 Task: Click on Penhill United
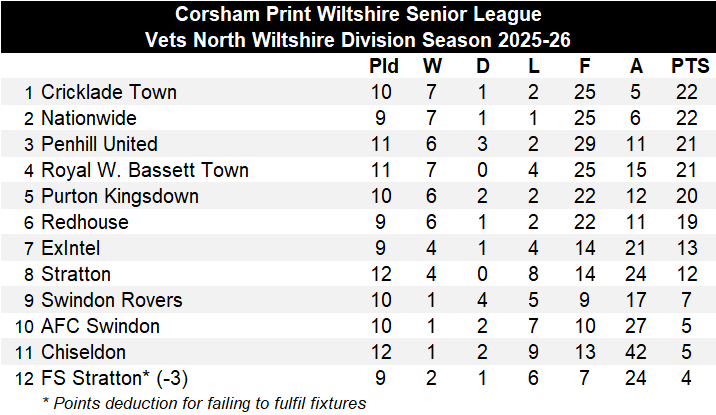[x=99, y=145]
